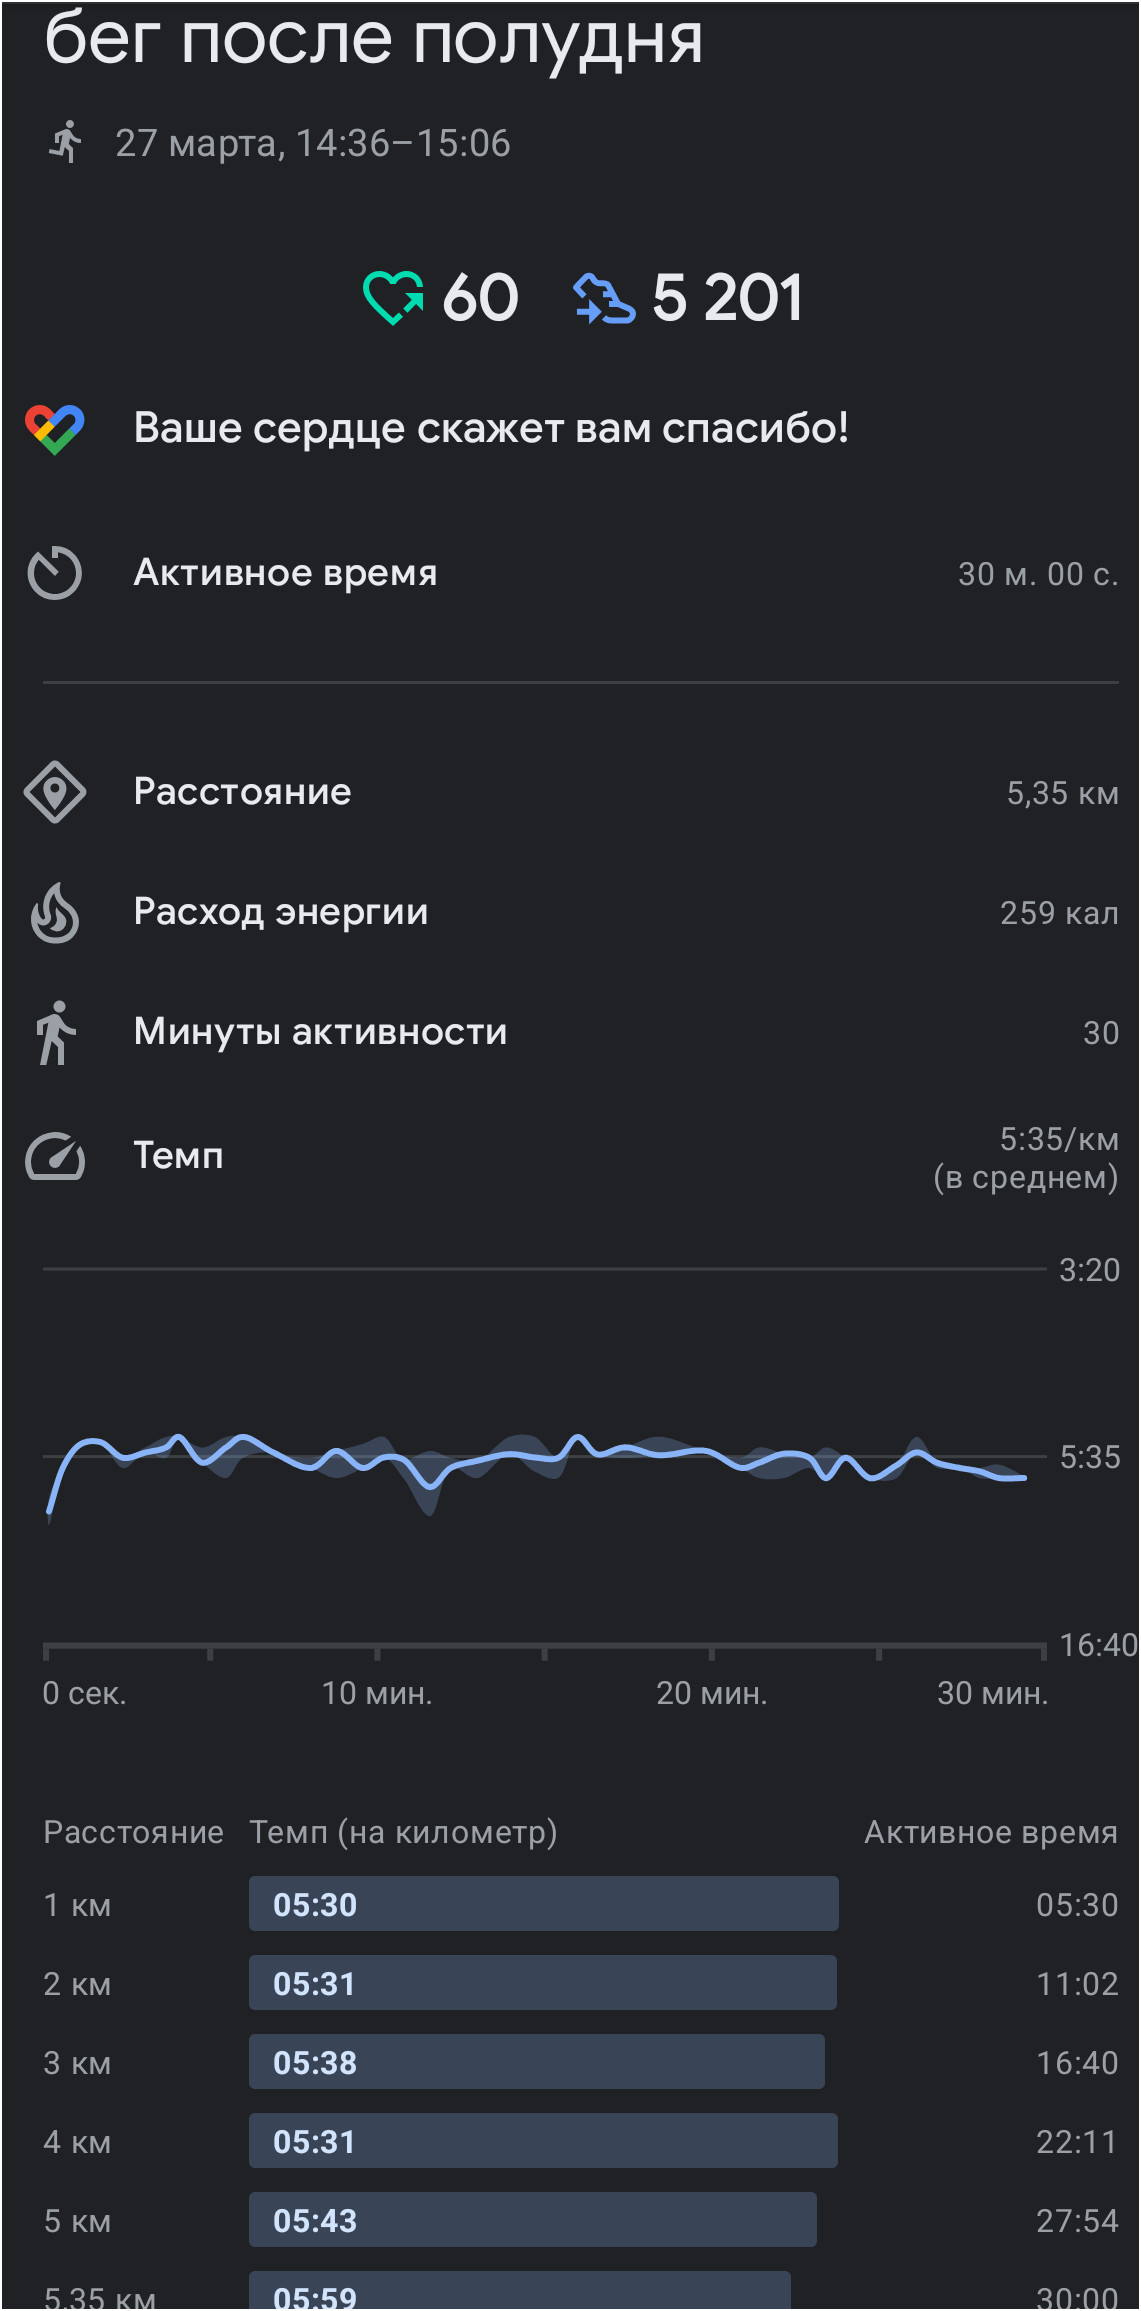Screen dimensions: 1141x2311
Task: Tap the blue steps shoe icon
Action: [603, 299]
